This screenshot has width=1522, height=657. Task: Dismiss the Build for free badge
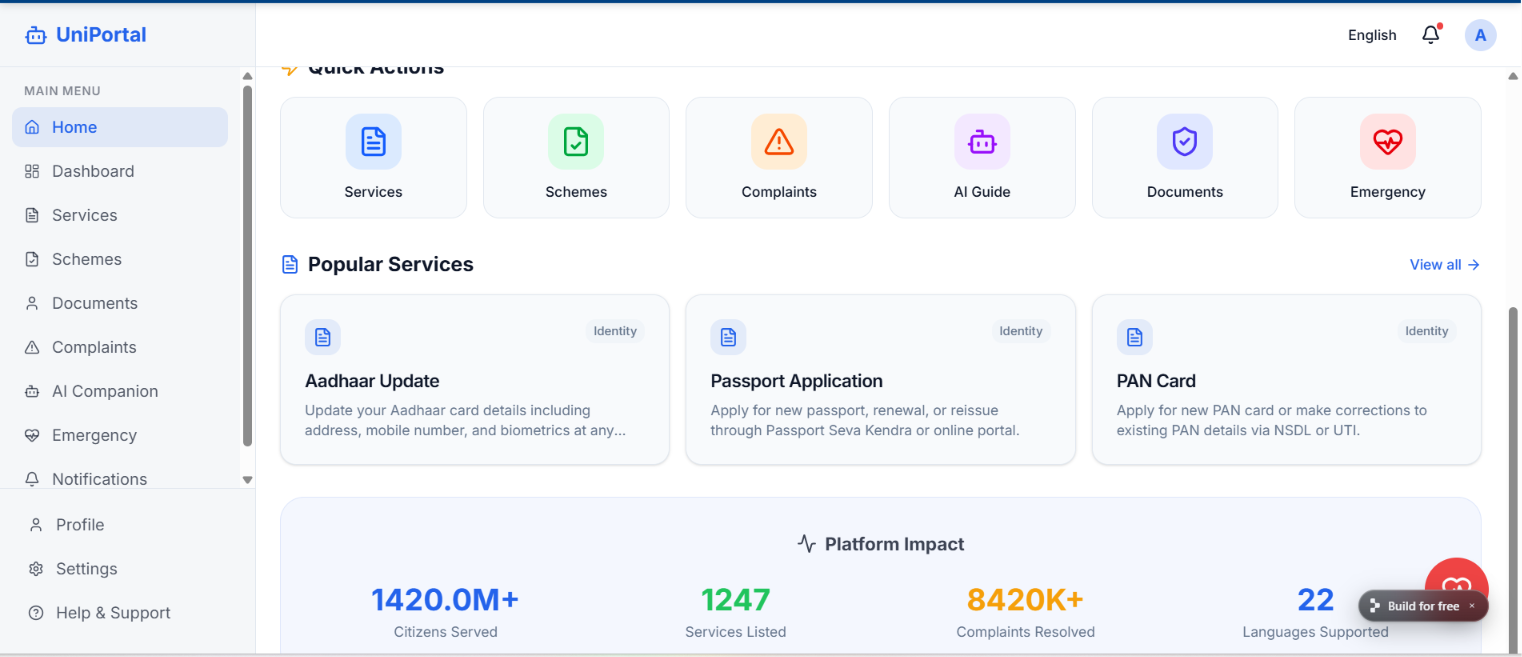[1472, 606]
